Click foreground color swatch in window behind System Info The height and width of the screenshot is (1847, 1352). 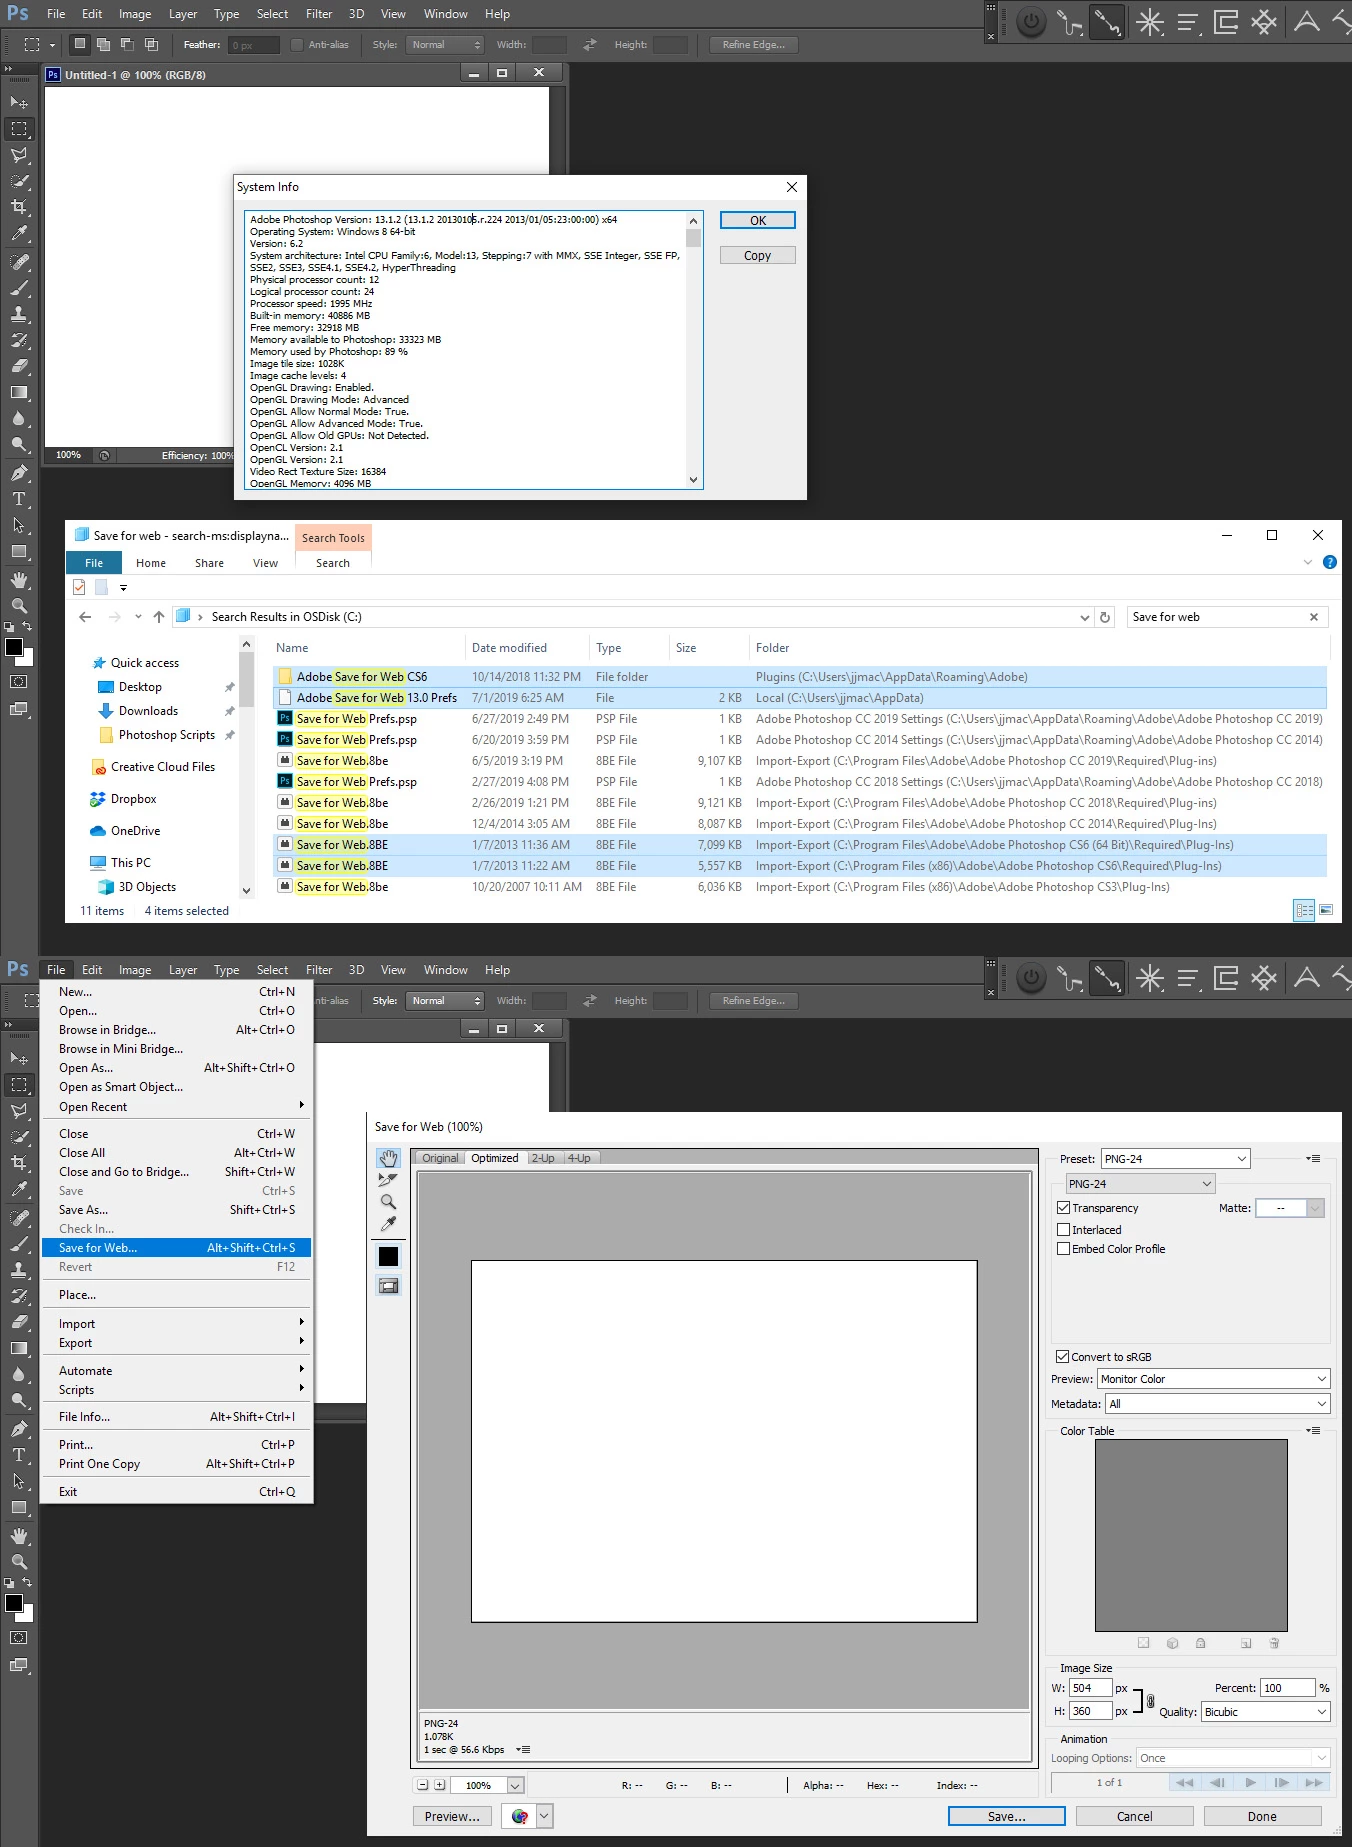point(14,647)
